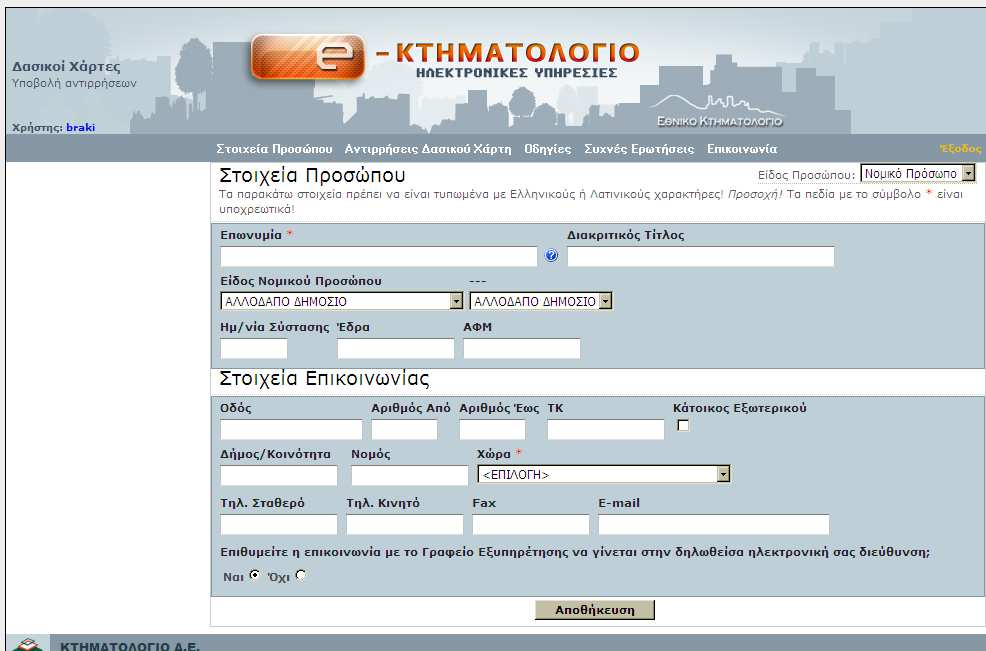Click the Κτηματολόγιο Α.Ε. footer logo
The width and height of the screenshot is (986, 651).
point(28,644)
